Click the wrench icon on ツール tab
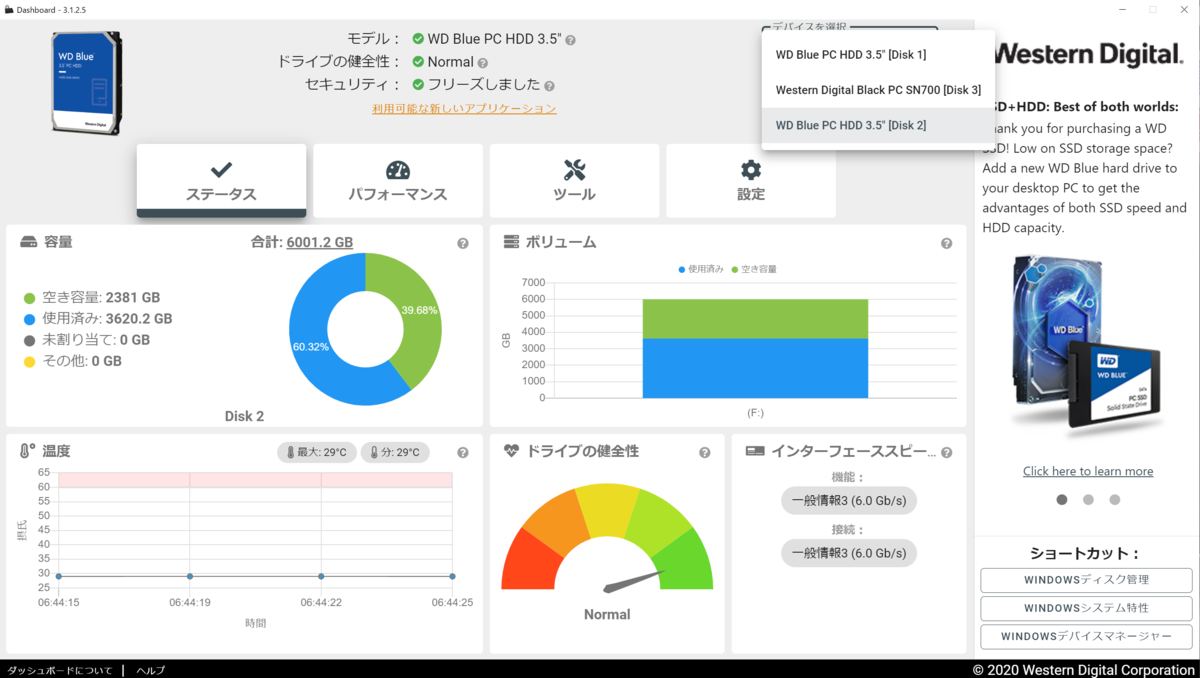 coord(574,169)
